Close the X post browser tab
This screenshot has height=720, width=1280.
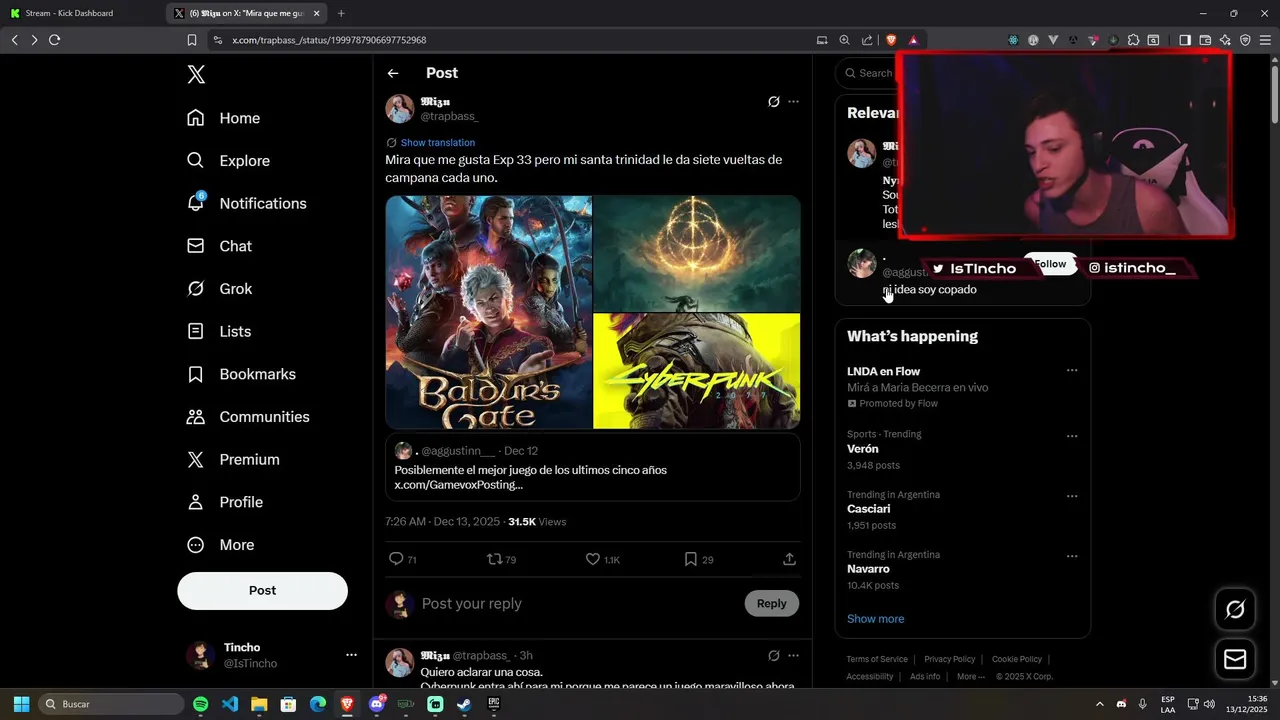(317, 13)
